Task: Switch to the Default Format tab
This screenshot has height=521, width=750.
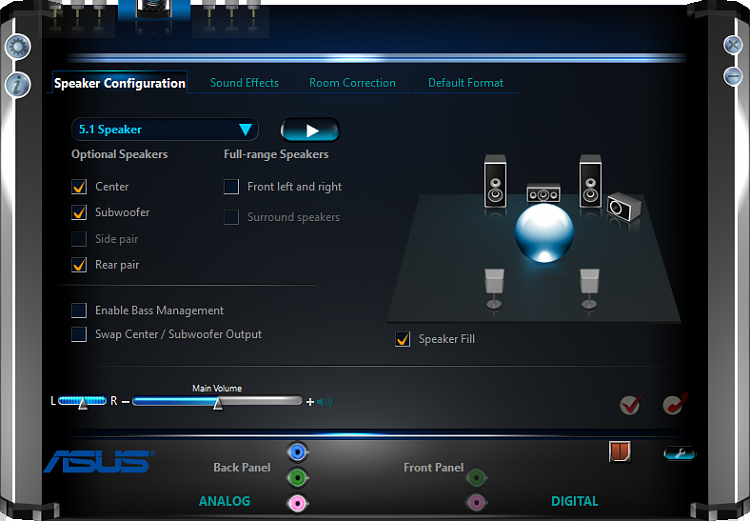Action: [465, 83]
